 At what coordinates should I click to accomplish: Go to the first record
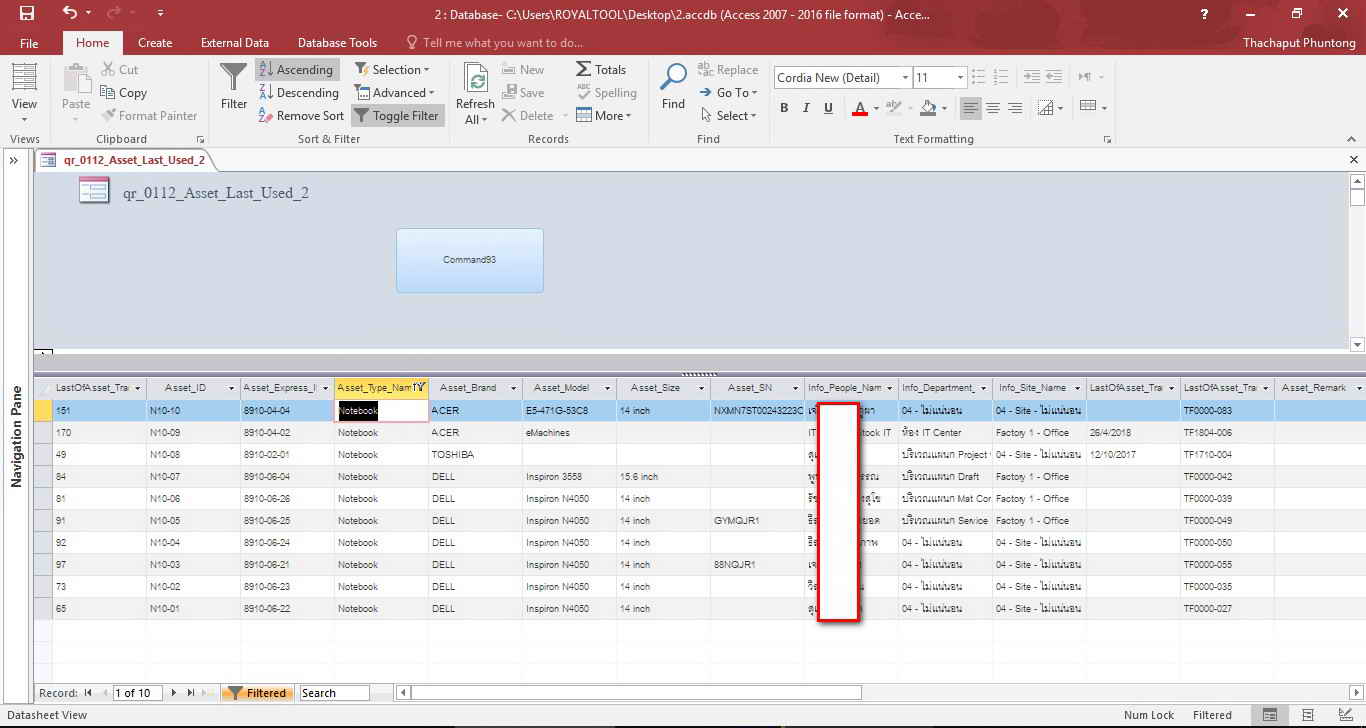pyautogui.click(x=89, y=693)
